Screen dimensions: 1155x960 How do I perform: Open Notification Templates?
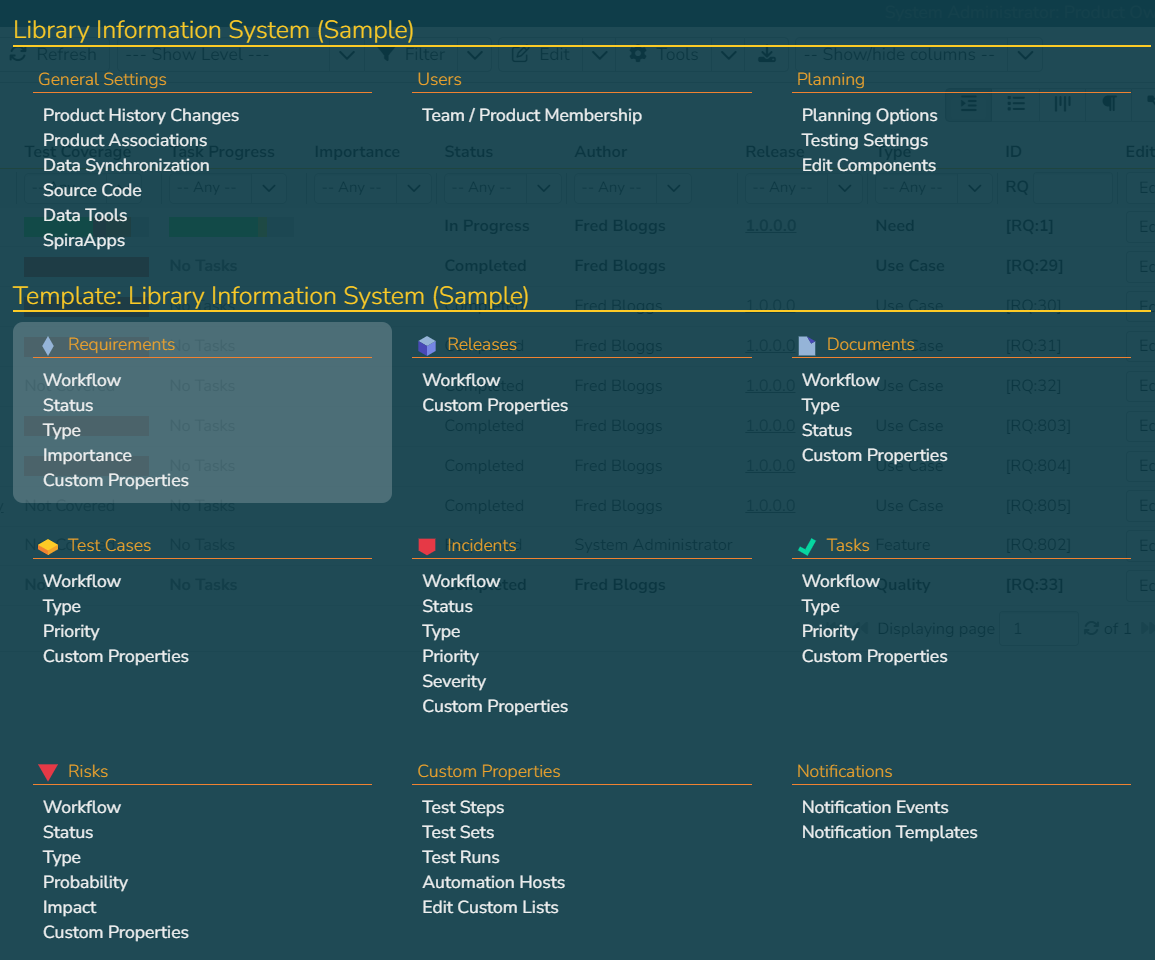click(x=889, y=833)
